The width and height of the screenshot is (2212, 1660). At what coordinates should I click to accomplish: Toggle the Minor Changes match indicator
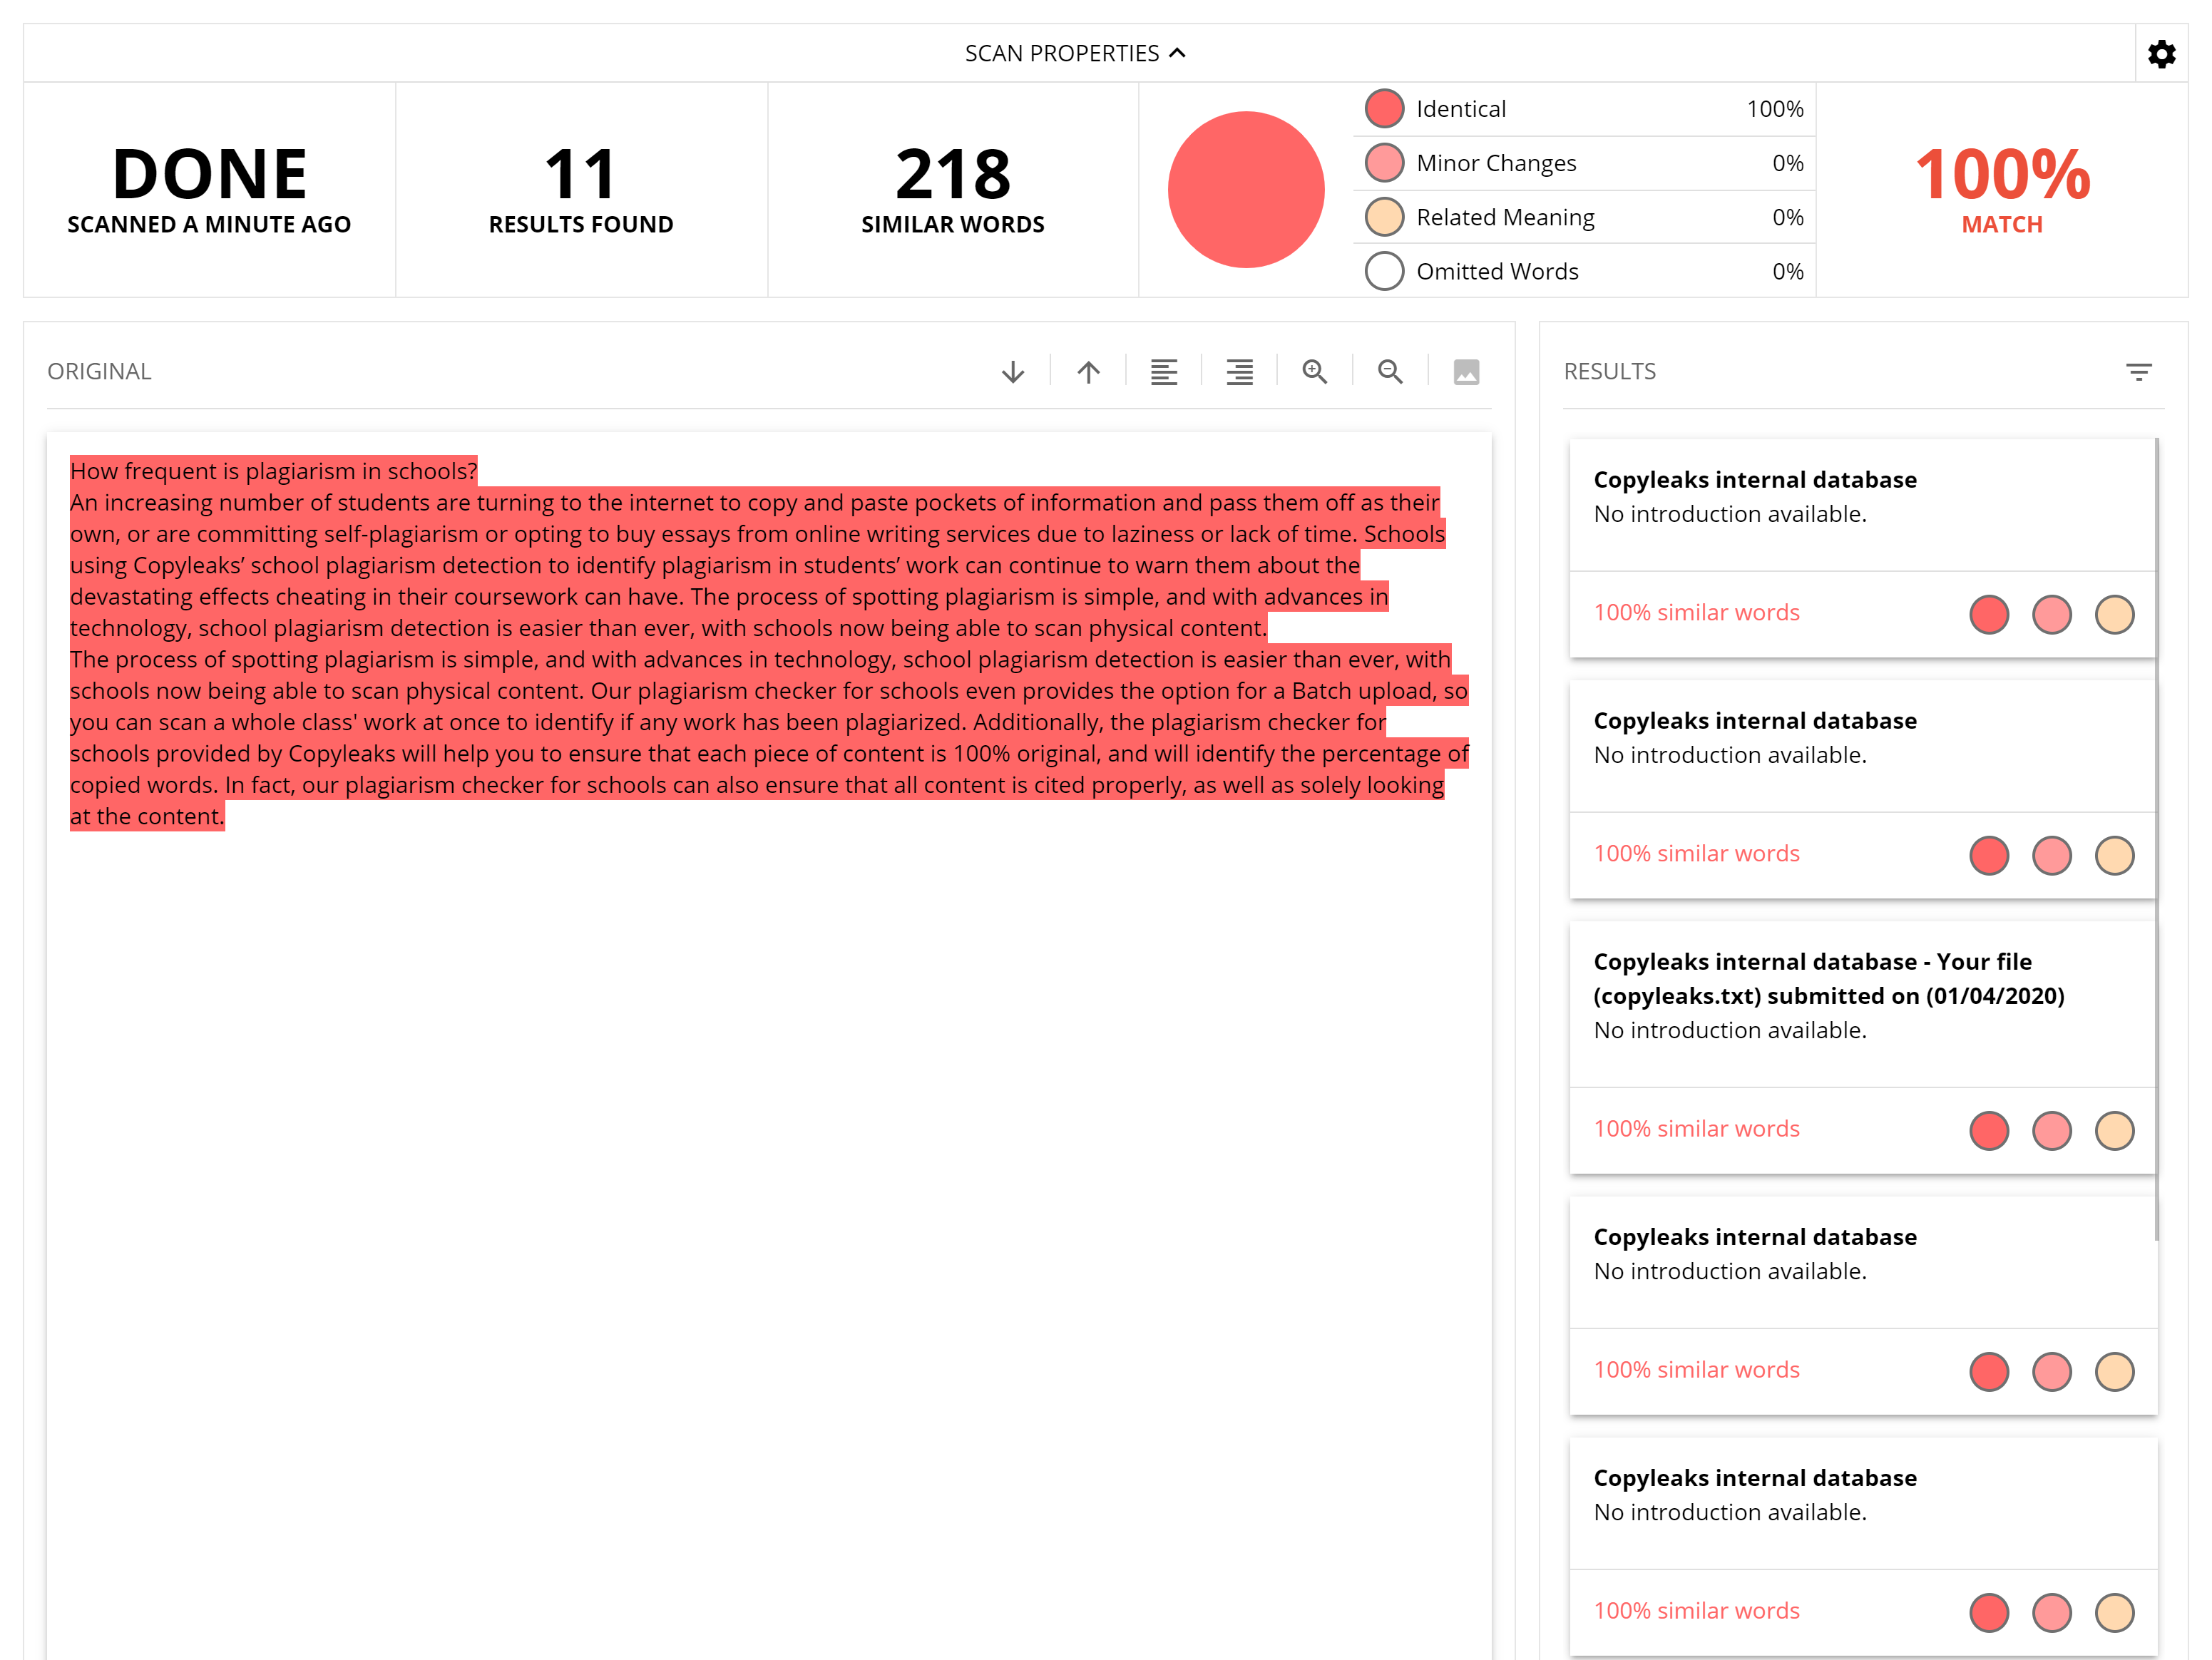1389,160
